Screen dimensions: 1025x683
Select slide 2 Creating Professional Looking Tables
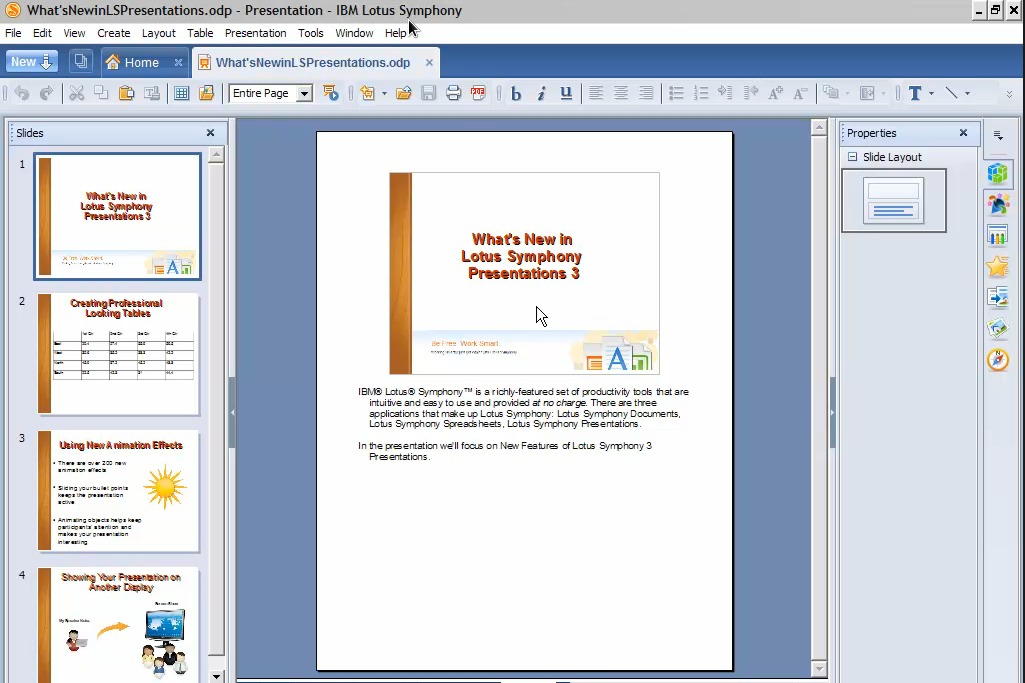pos(118,354)
